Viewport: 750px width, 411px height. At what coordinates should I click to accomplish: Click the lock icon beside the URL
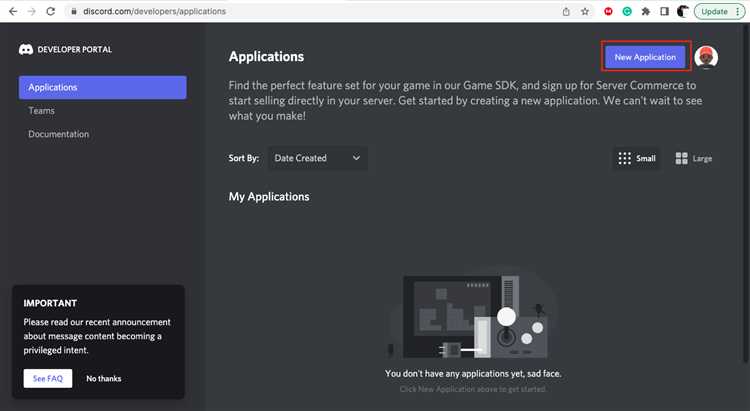tap(74, 11)
